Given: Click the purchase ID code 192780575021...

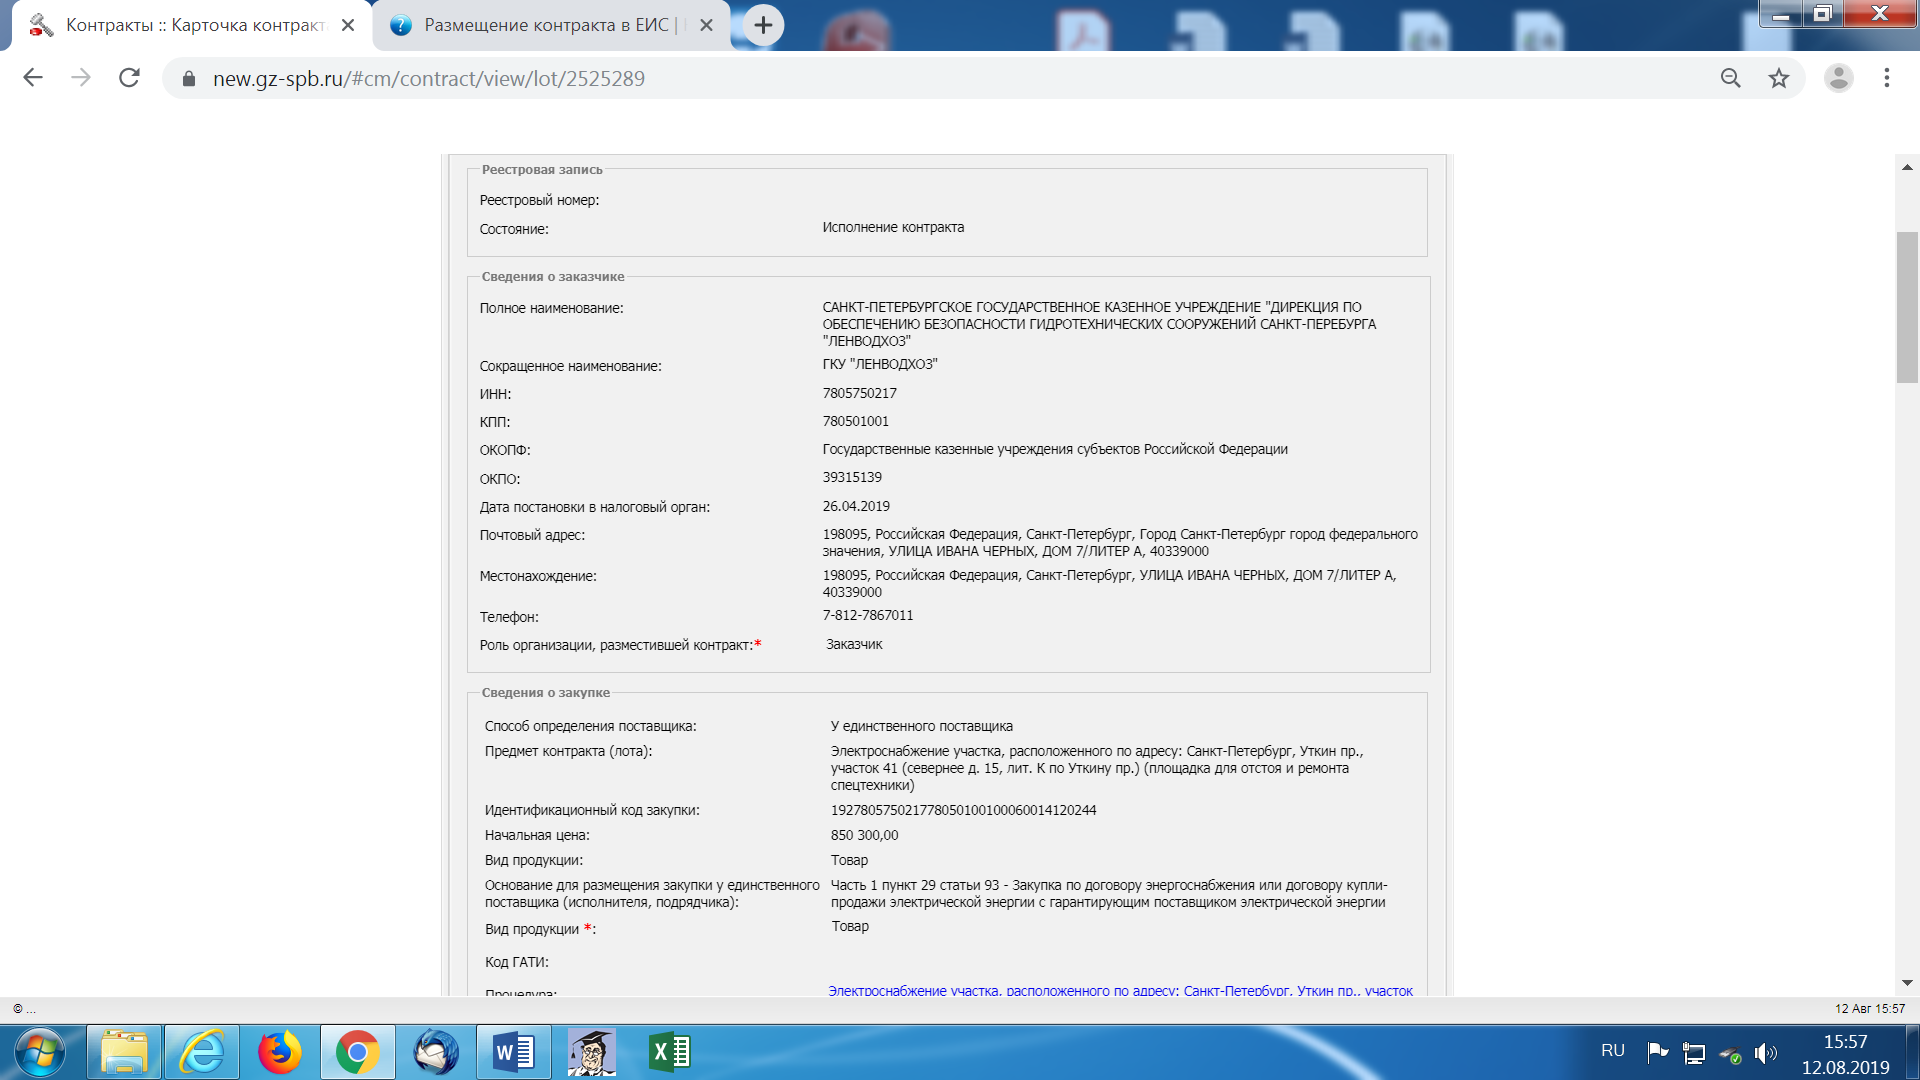Looking at the screenshot, I should tap(963, 810).
